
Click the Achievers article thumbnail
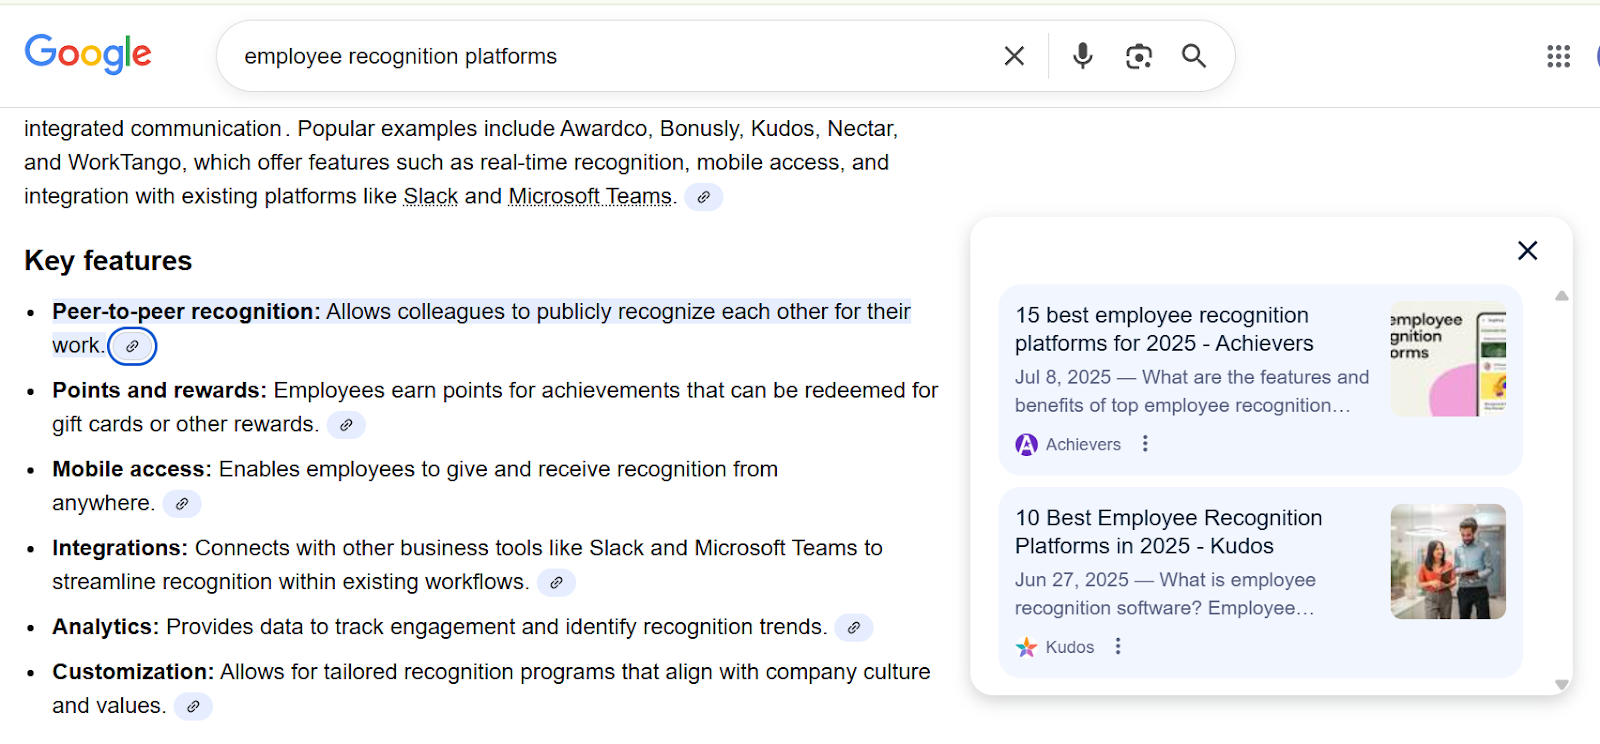[x=1448, y=359]
